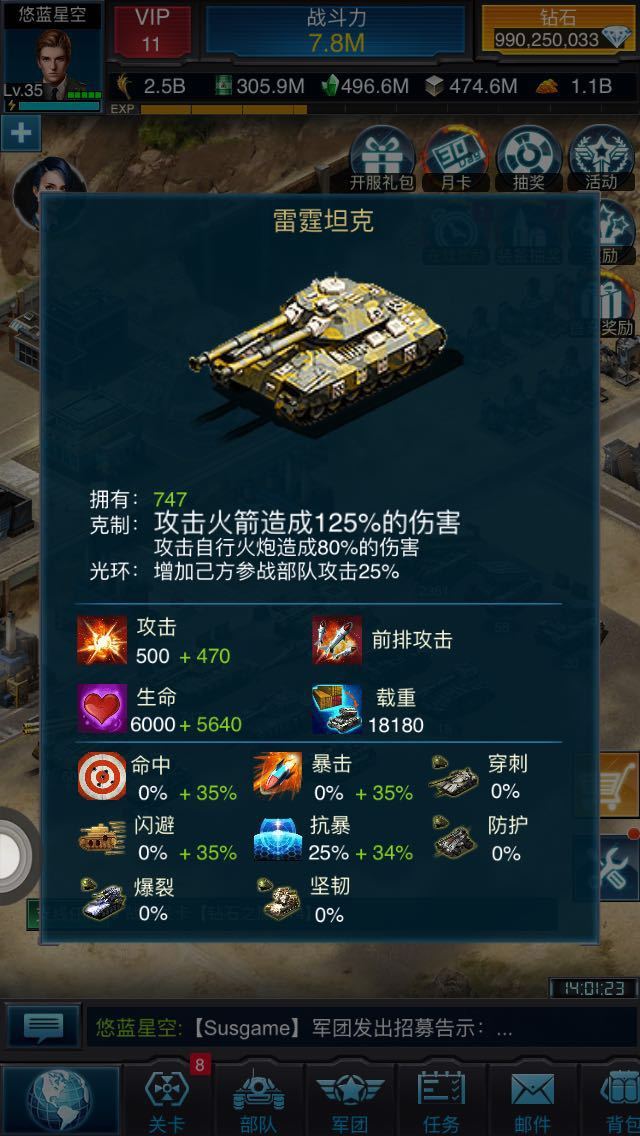Tap the diamond icon in 钻石 panel
Image resolution: width=640 pixels, height=1136 pixels.
click(x=617, y=38)
